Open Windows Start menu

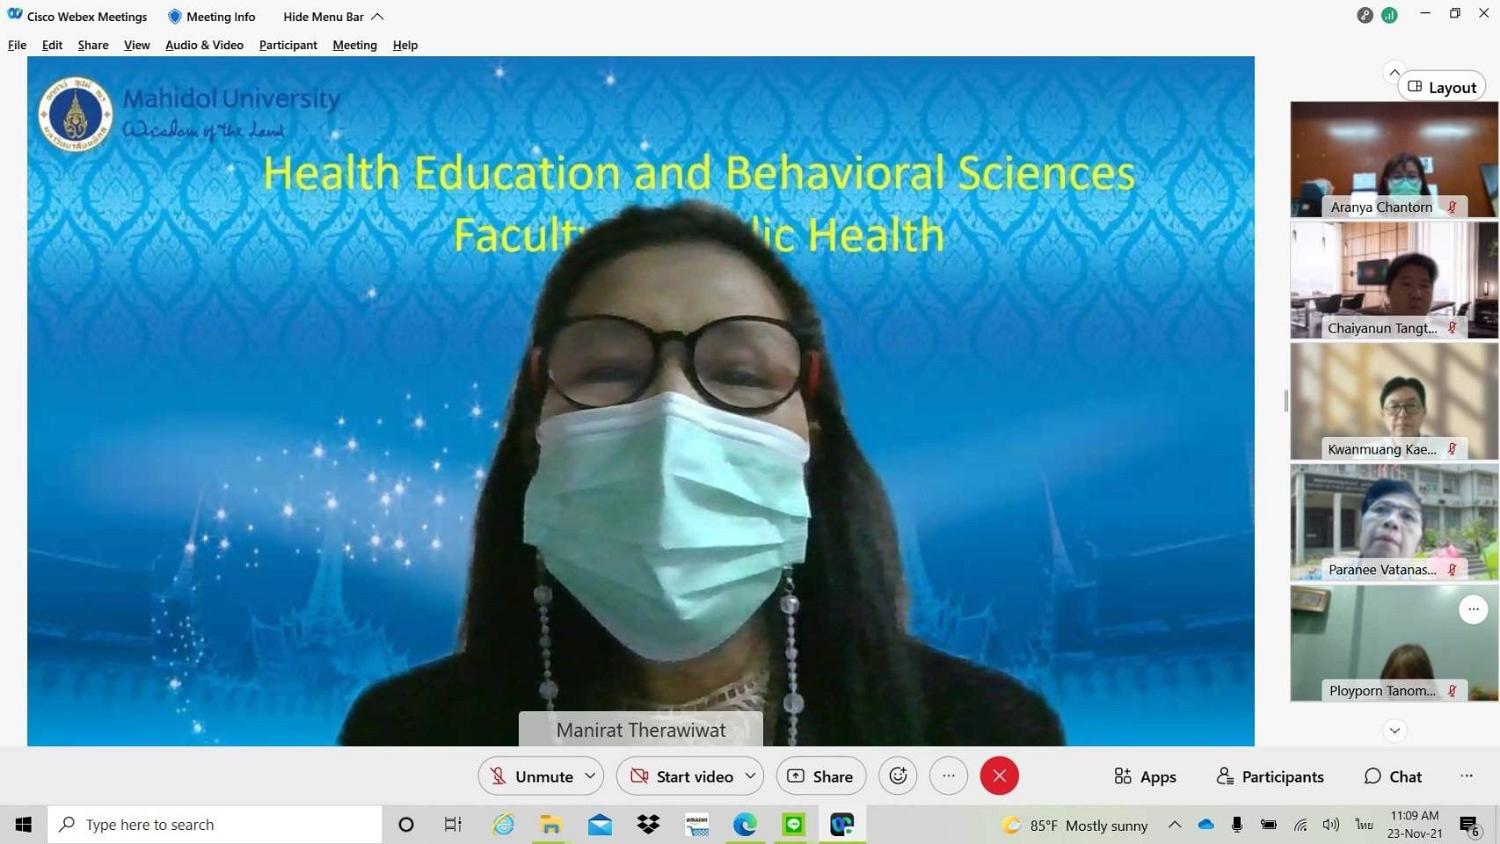coord(23,825)
